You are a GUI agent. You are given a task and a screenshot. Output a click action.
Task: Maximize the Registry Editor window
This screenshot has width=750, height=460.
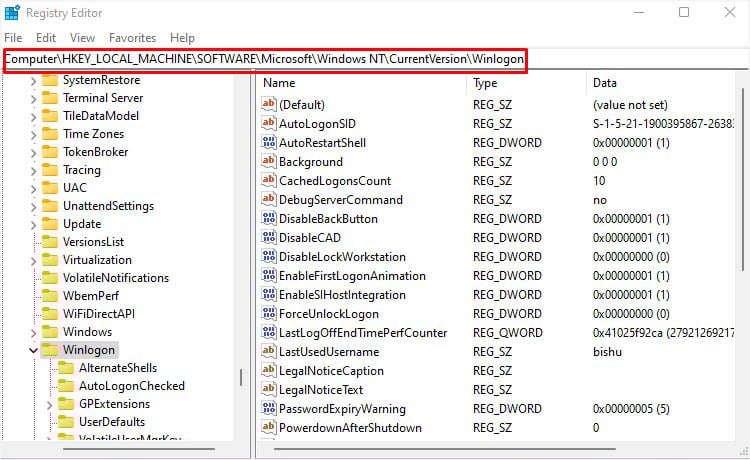[684, 12]
